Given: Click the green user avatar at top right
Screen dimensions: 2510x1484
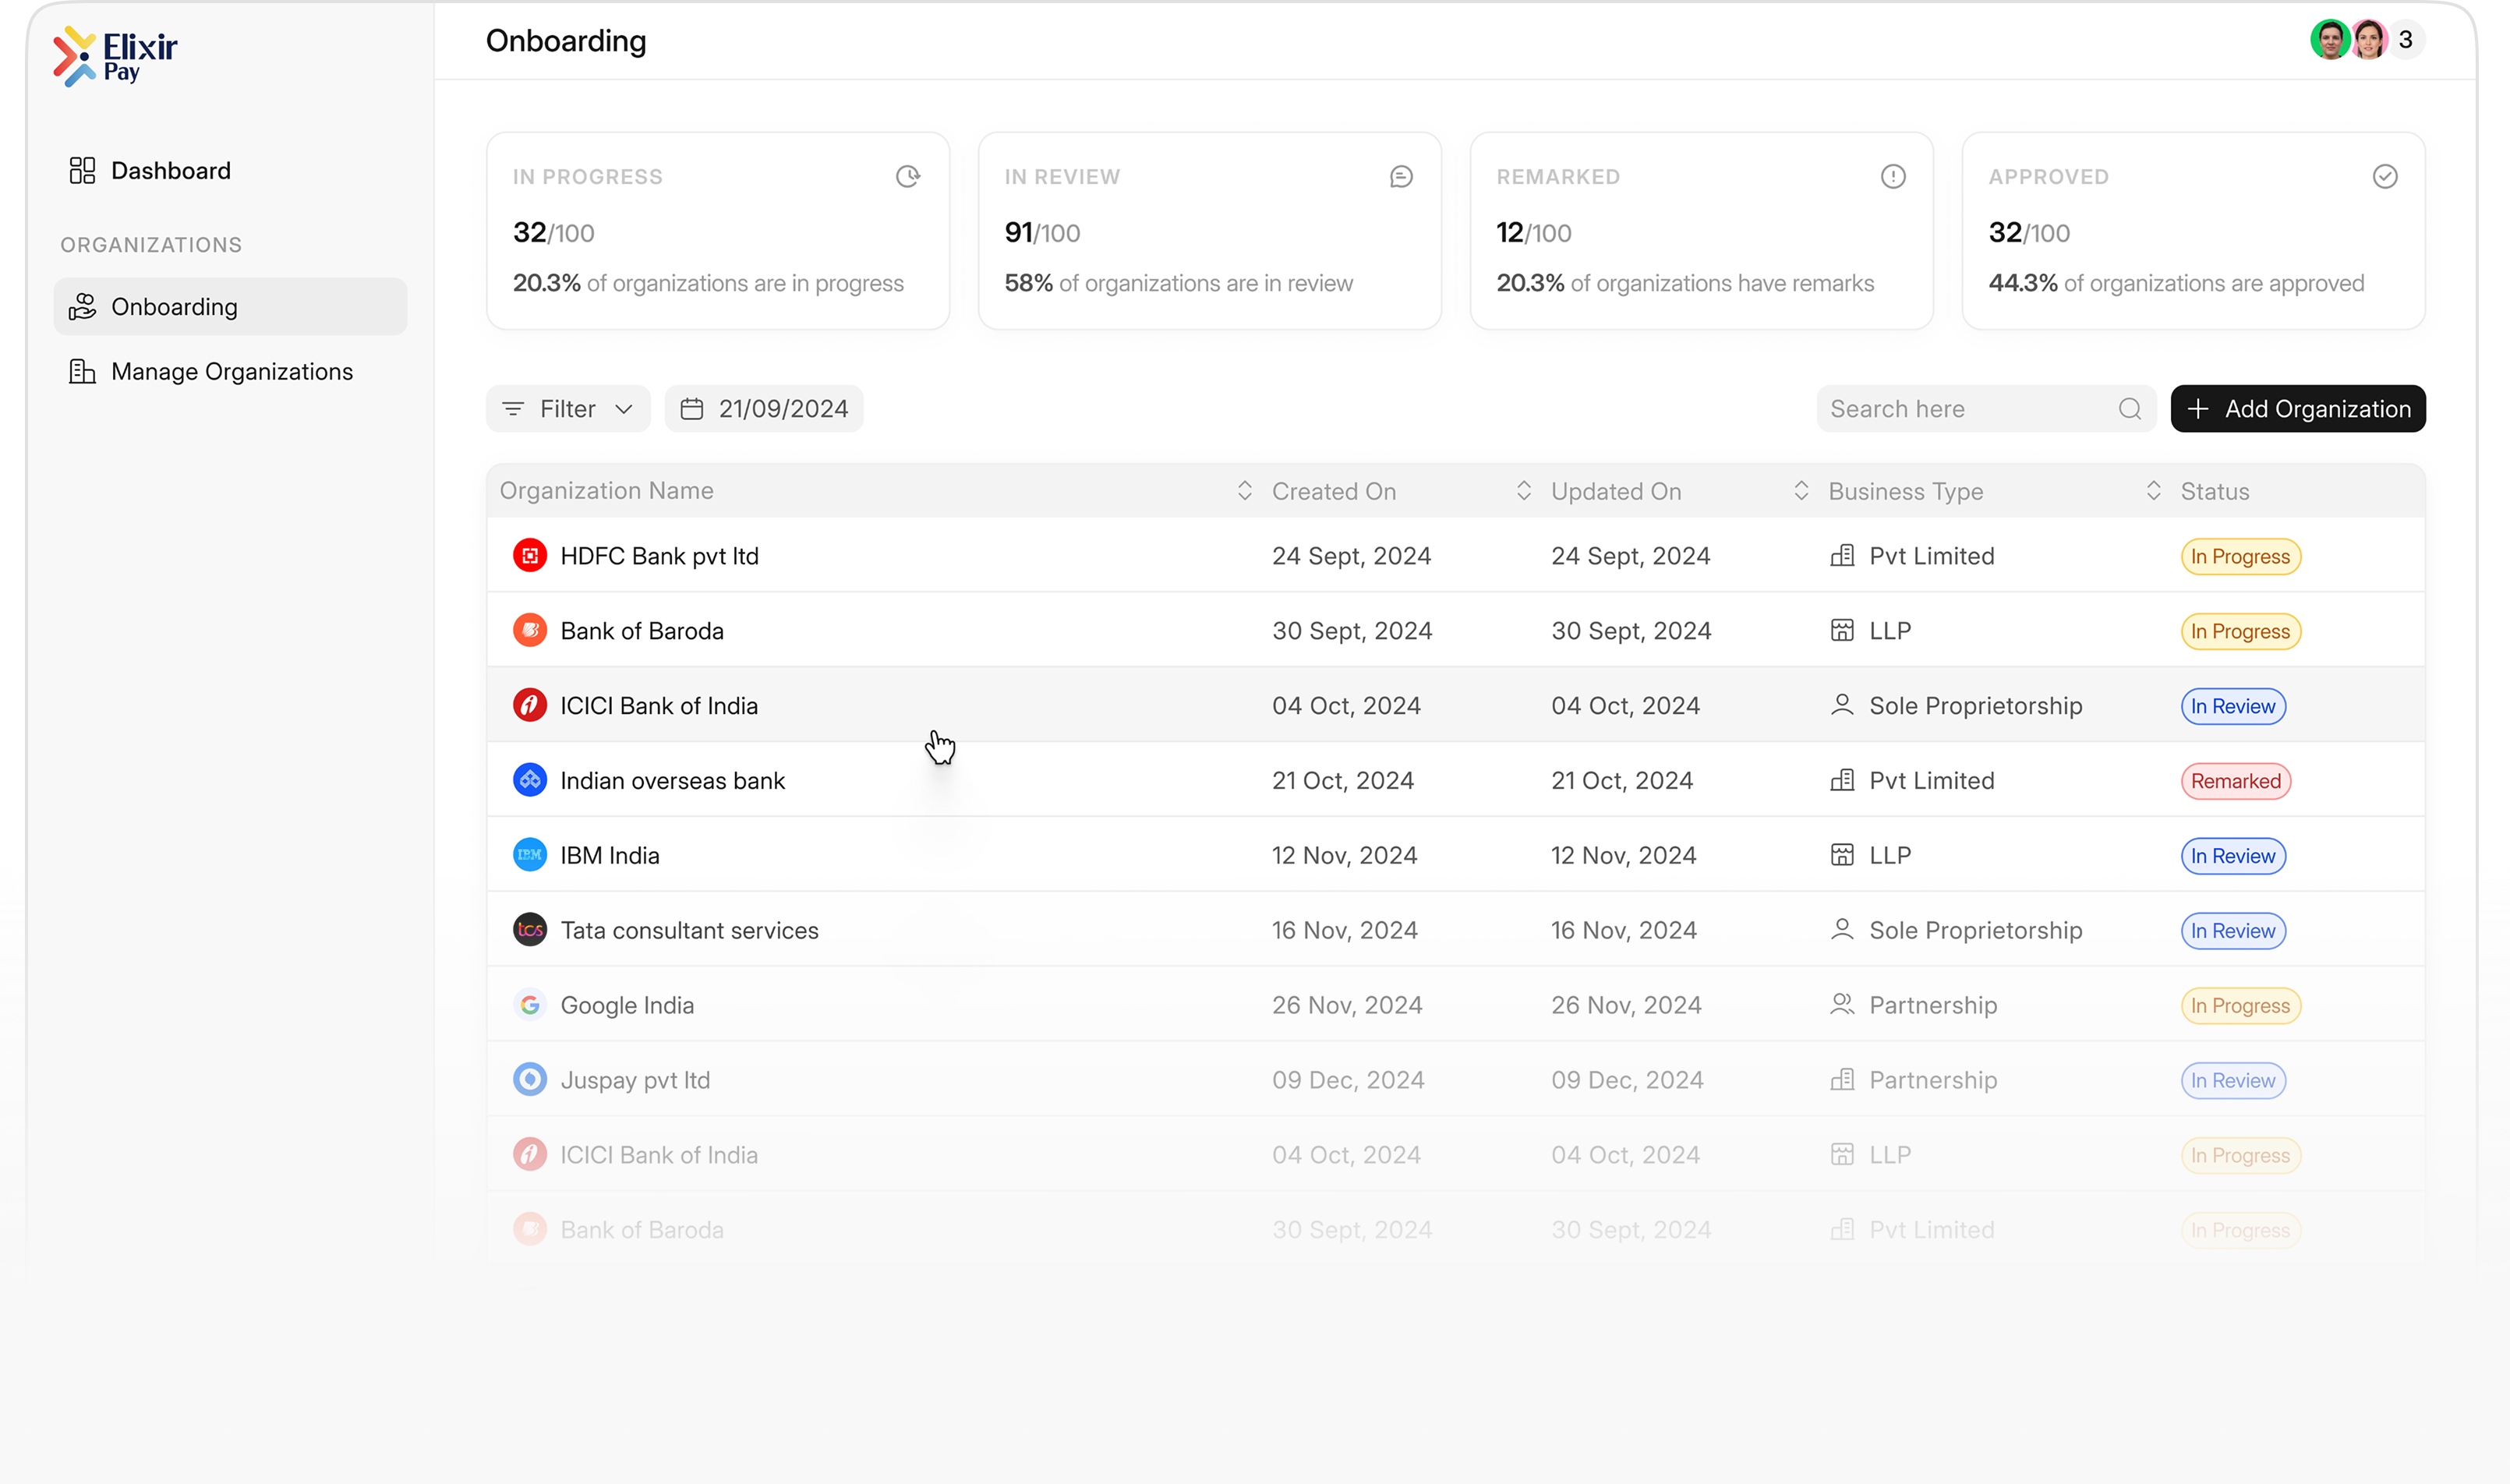Looking at the screenshot, I should click(x=2330, y=40).
